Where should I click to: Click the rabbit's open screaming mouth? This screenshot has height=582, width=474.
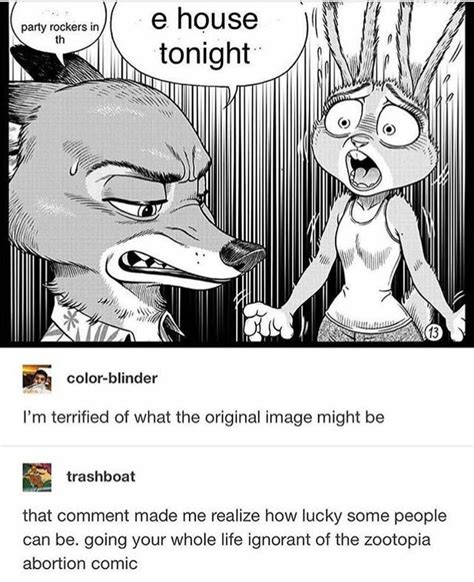point(362,171)
